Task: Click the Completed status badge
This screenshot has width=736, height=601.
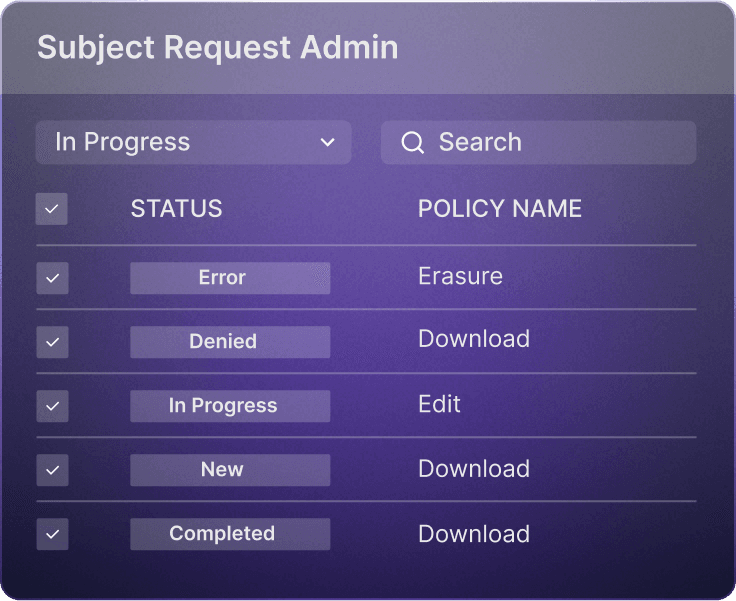Action: 230,534
